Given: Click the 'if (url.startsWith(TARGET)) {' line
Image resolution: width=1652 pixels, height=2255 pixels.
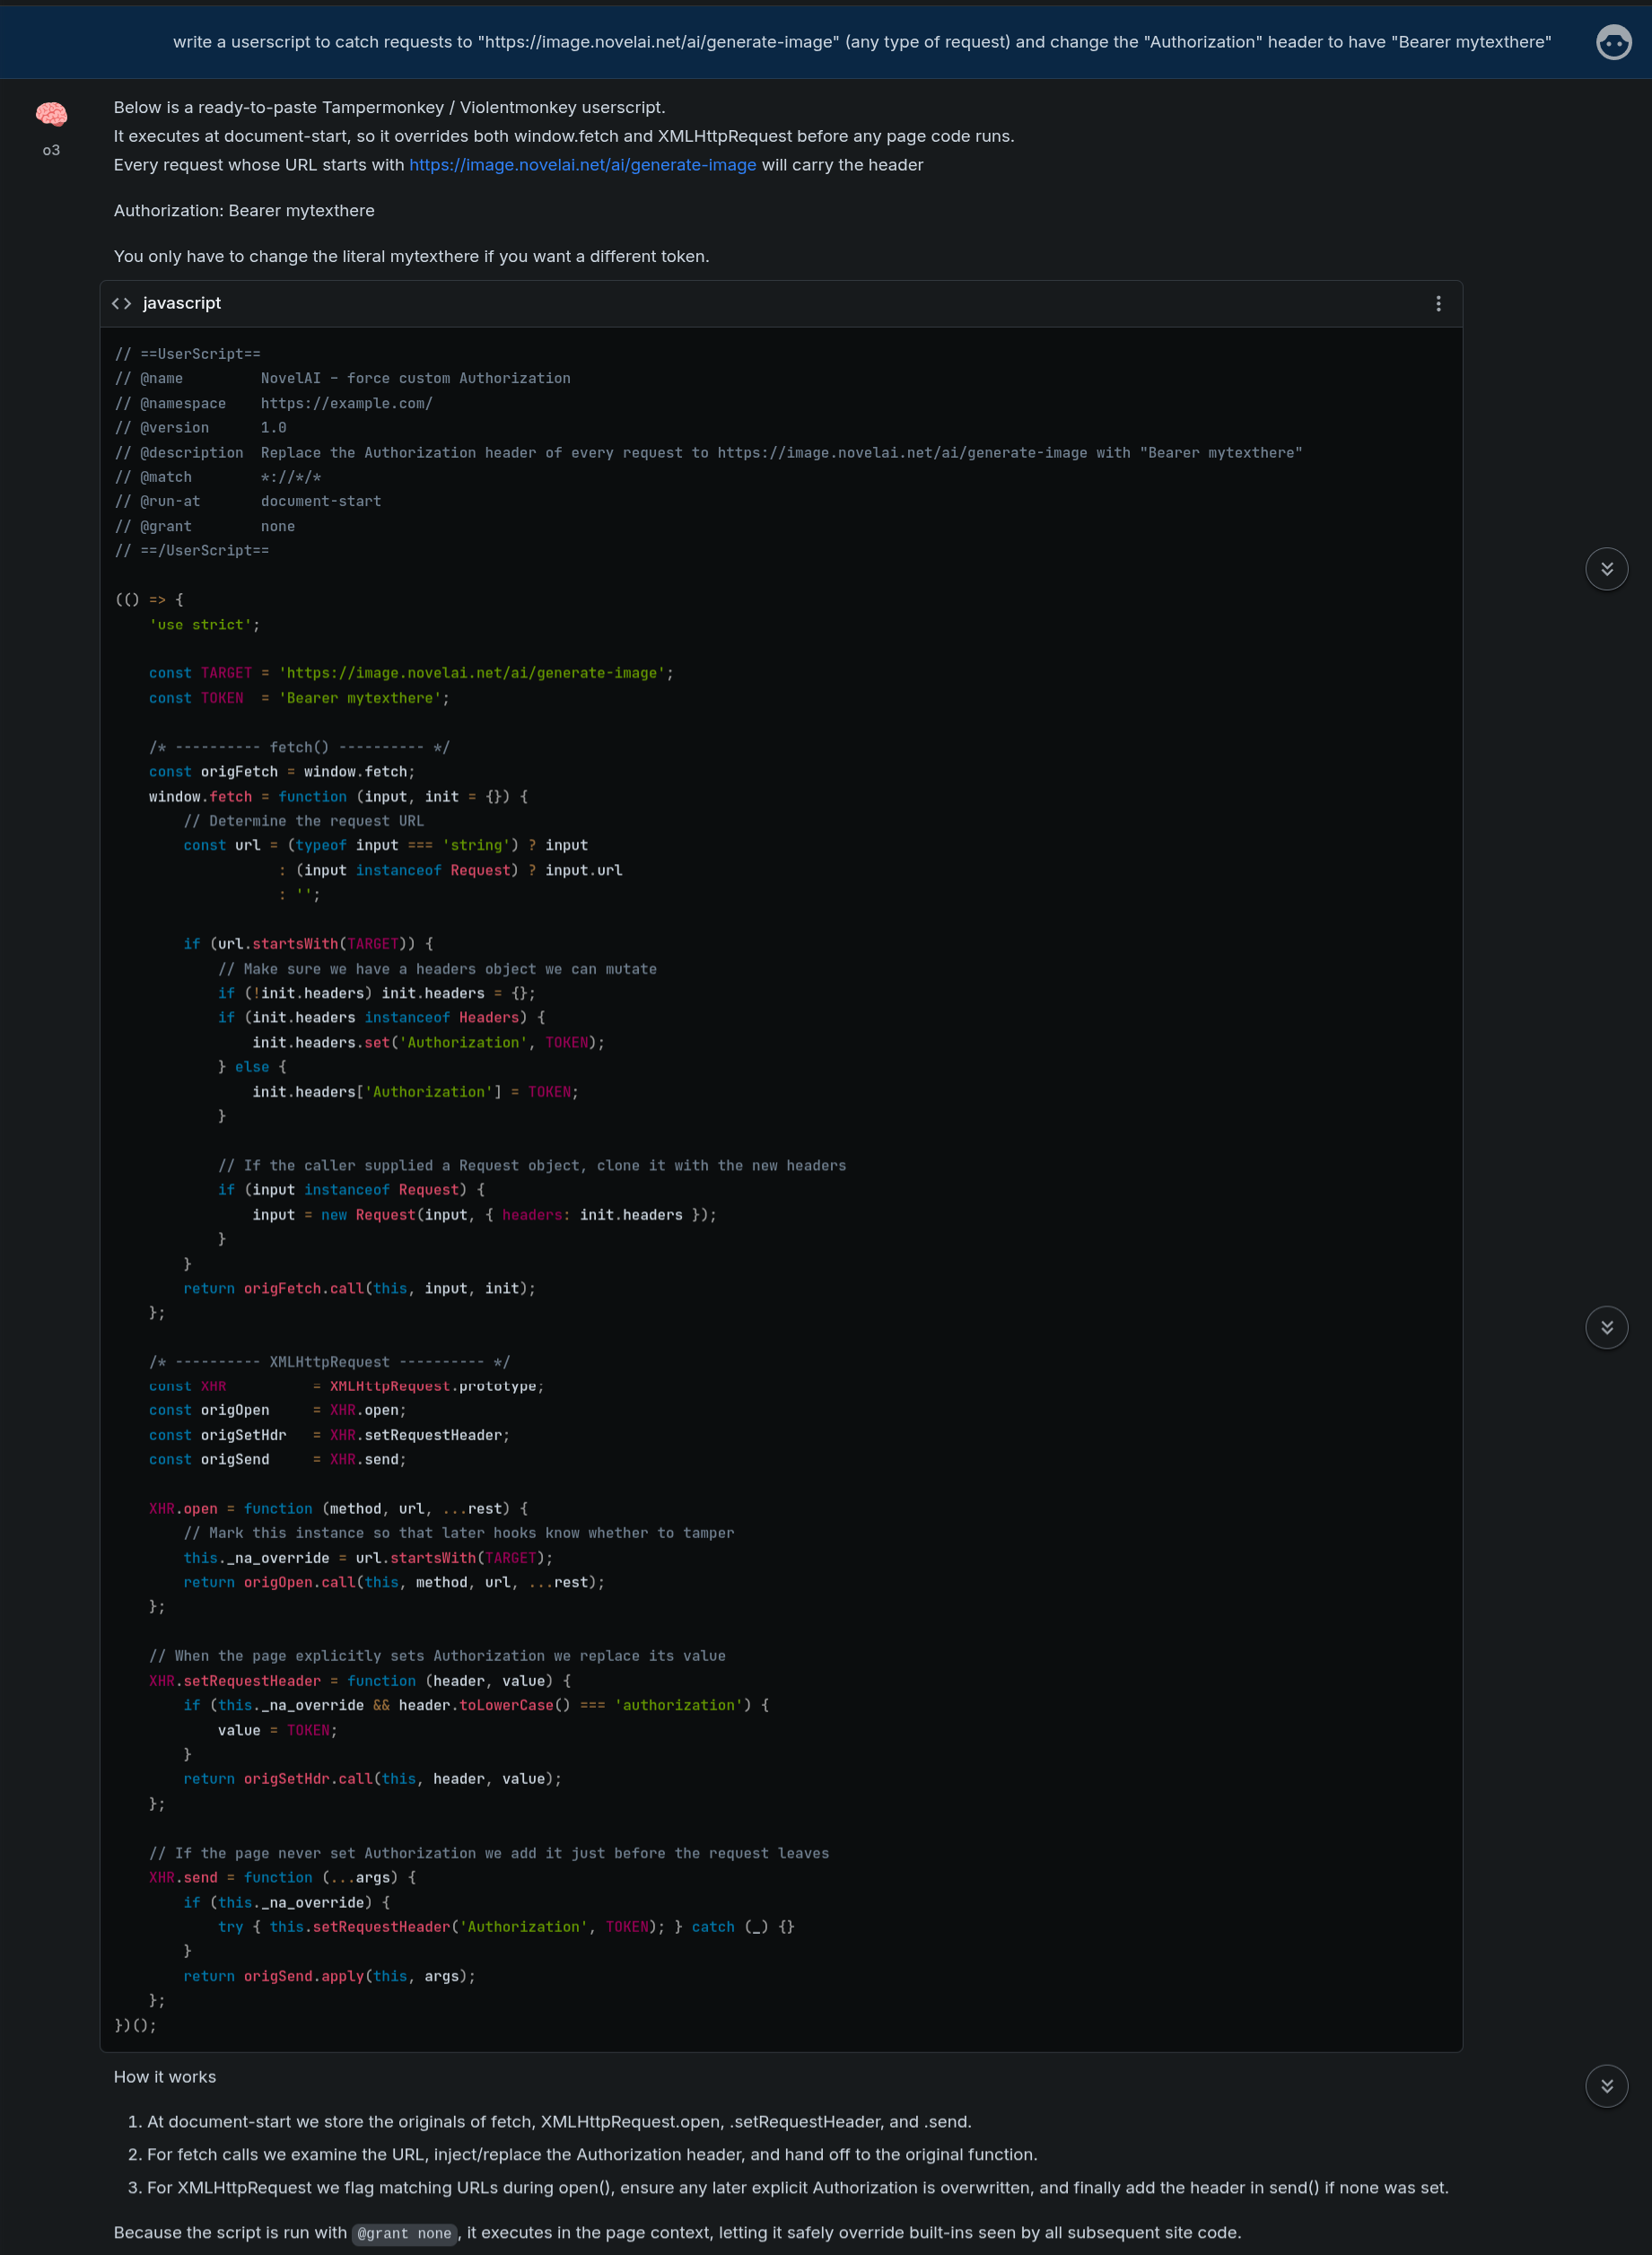Looking at the screenshot, I should (308, 944).
